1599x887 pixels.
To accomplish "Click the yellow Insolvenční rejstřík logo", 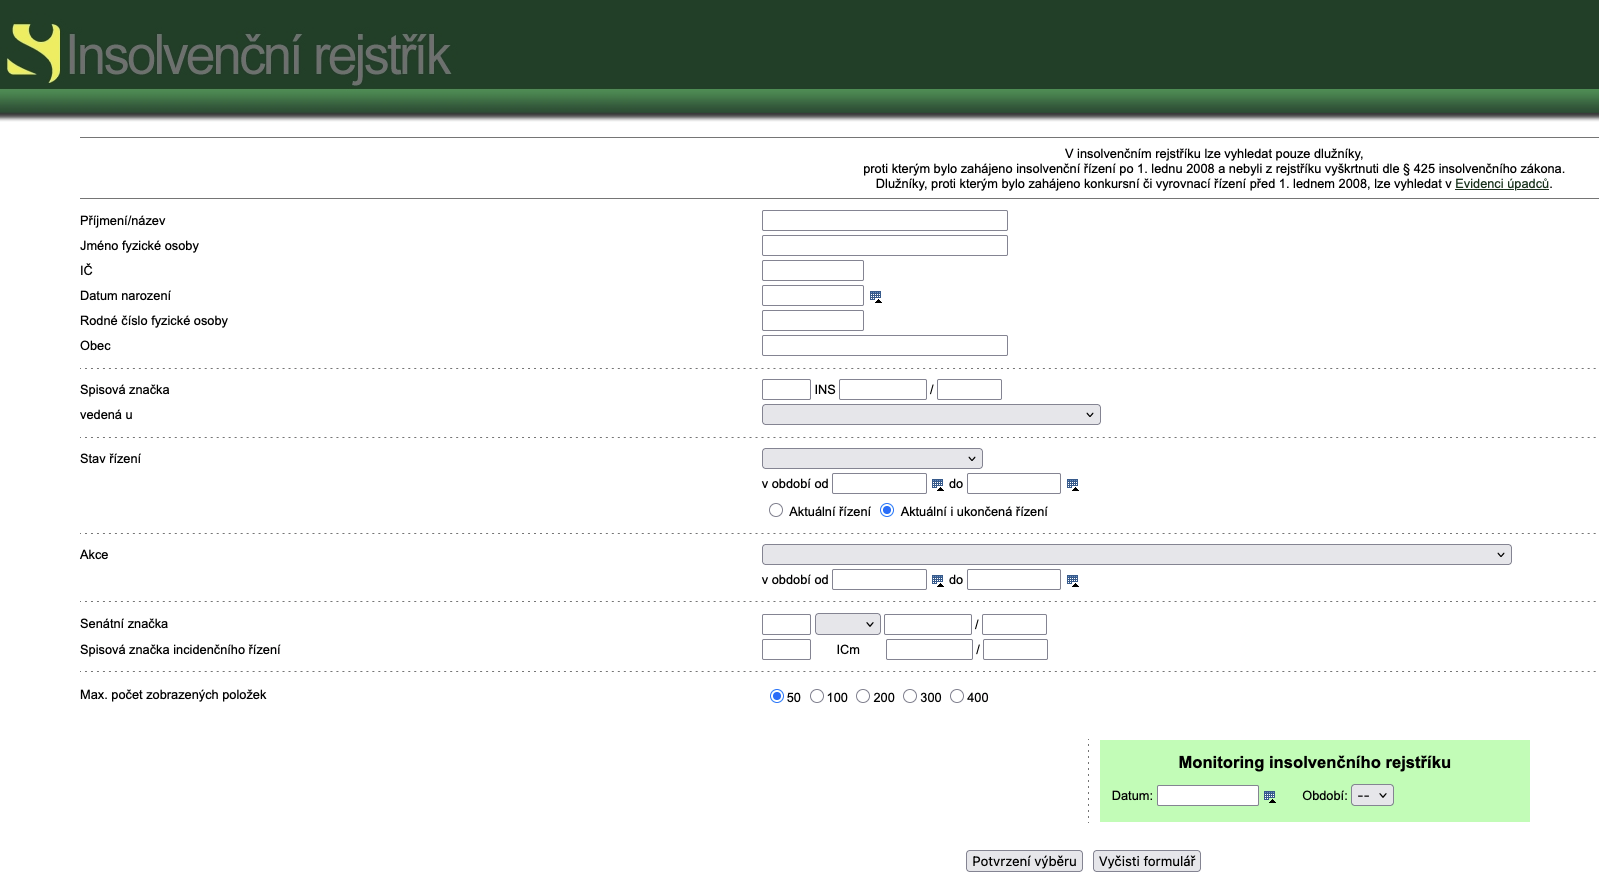I will tap(34, 52).
